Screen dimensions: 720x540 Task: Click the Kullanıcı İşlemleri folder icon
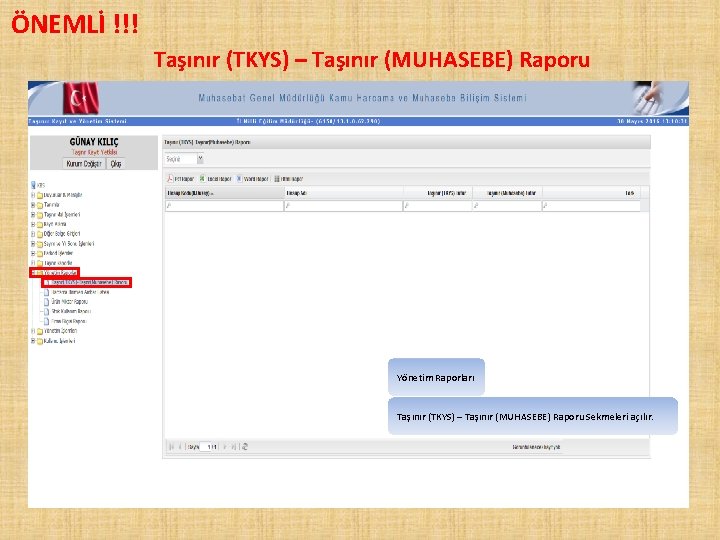pyautogui.click(x=40, y=341)
